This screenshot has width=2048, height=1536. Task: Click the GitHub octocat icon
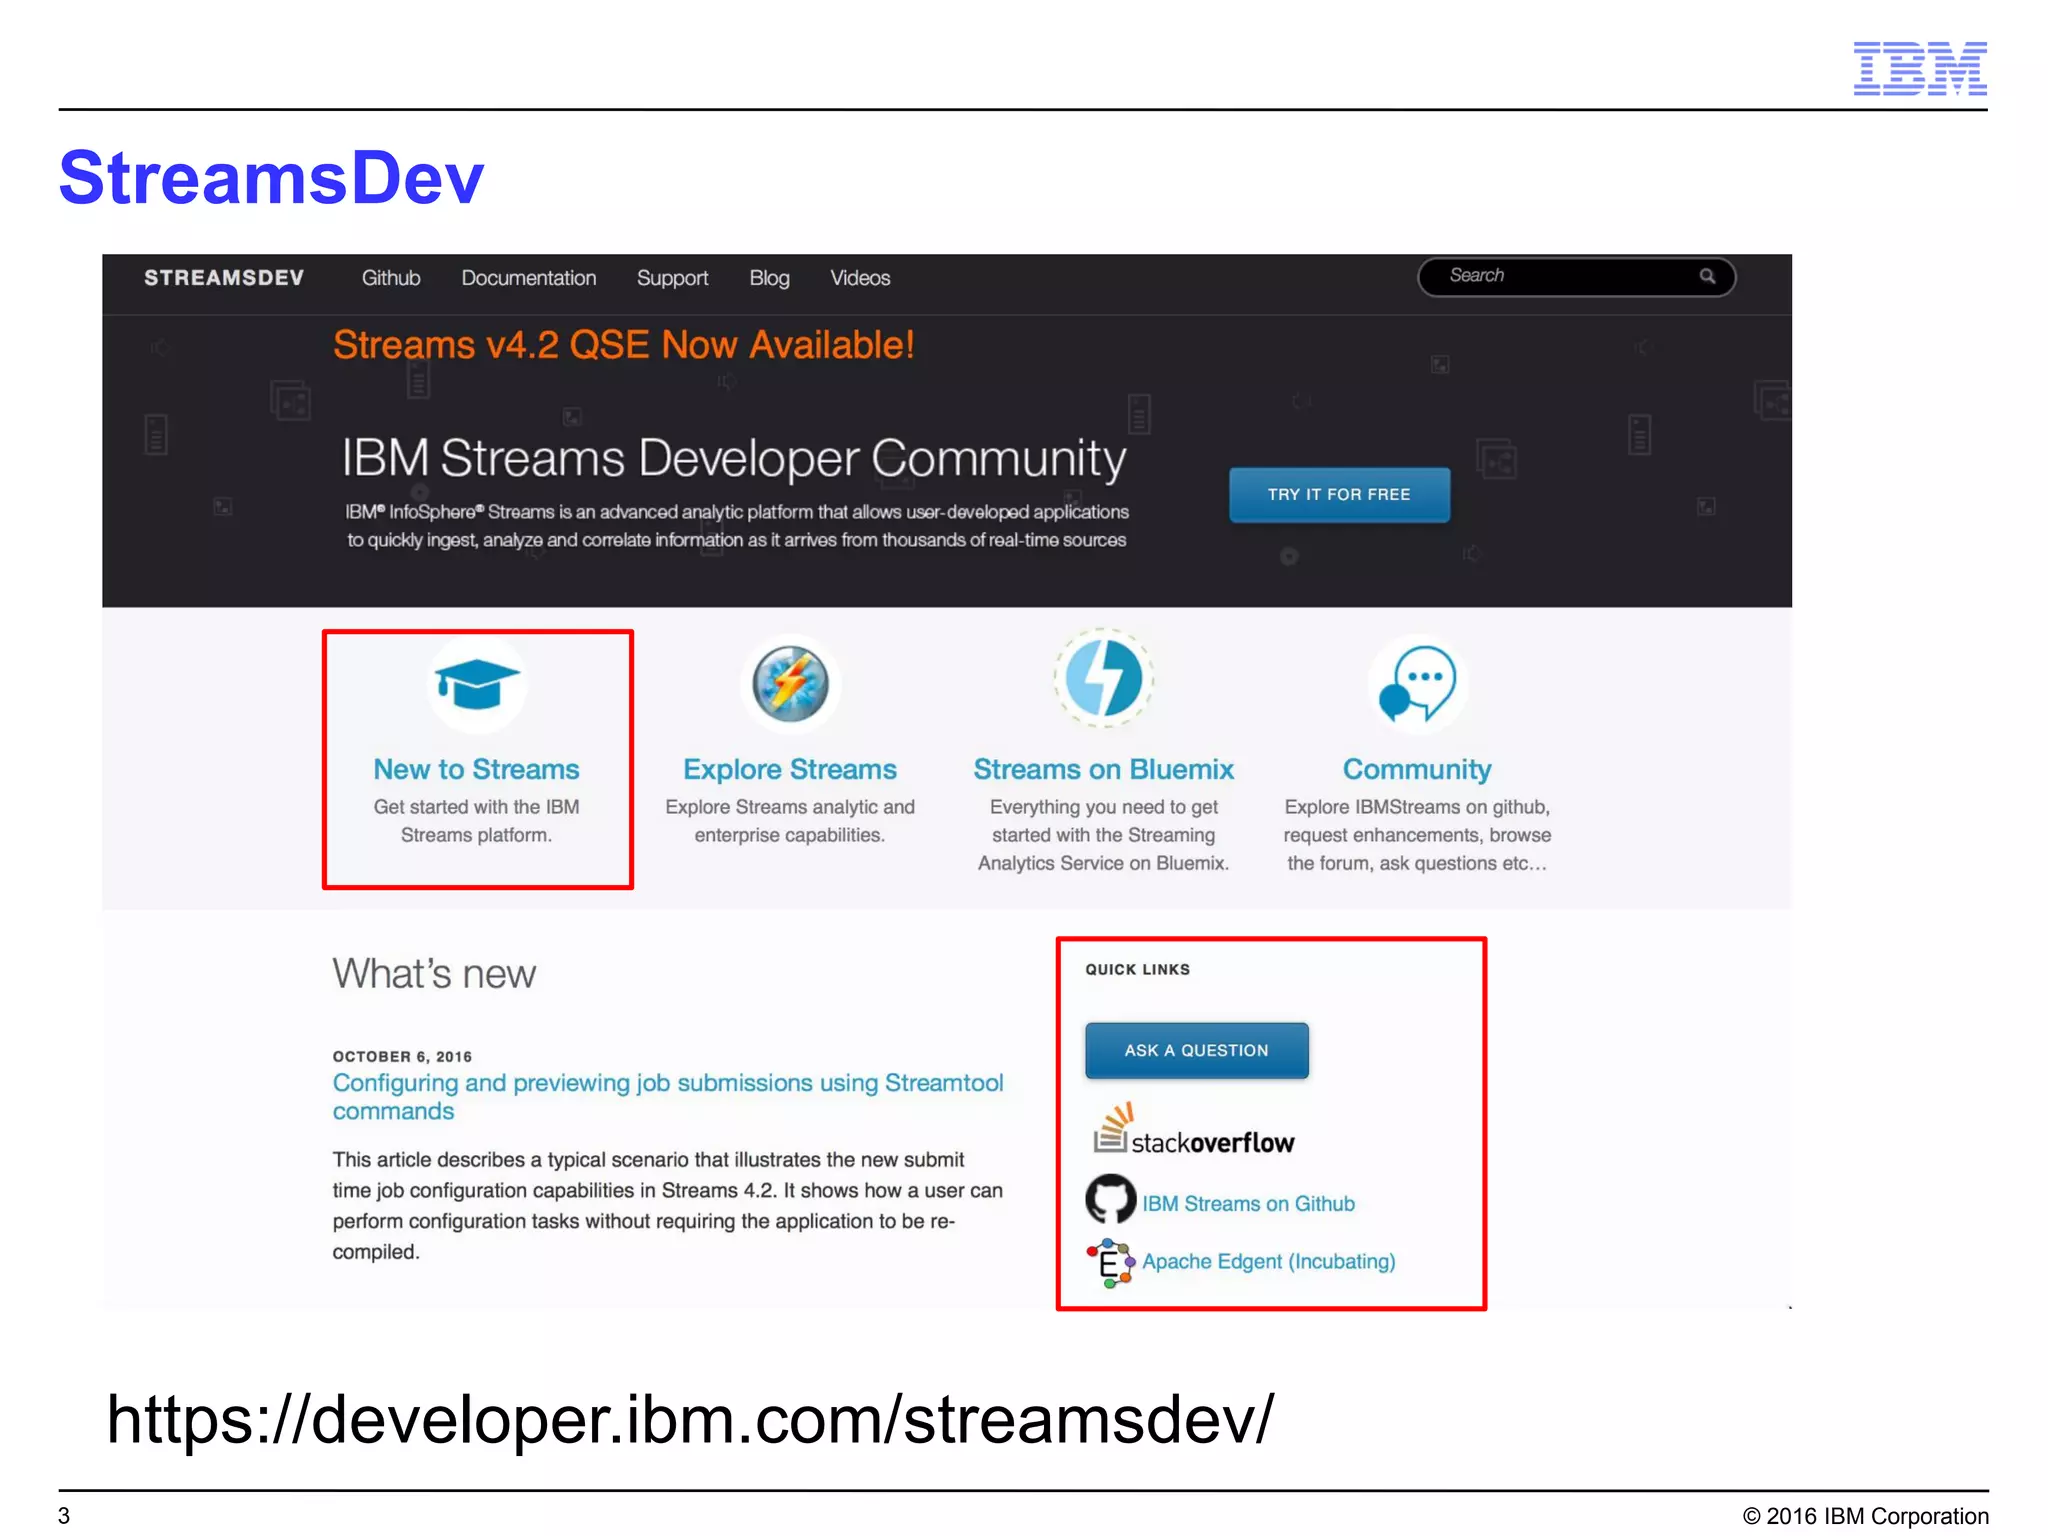1110,1199
